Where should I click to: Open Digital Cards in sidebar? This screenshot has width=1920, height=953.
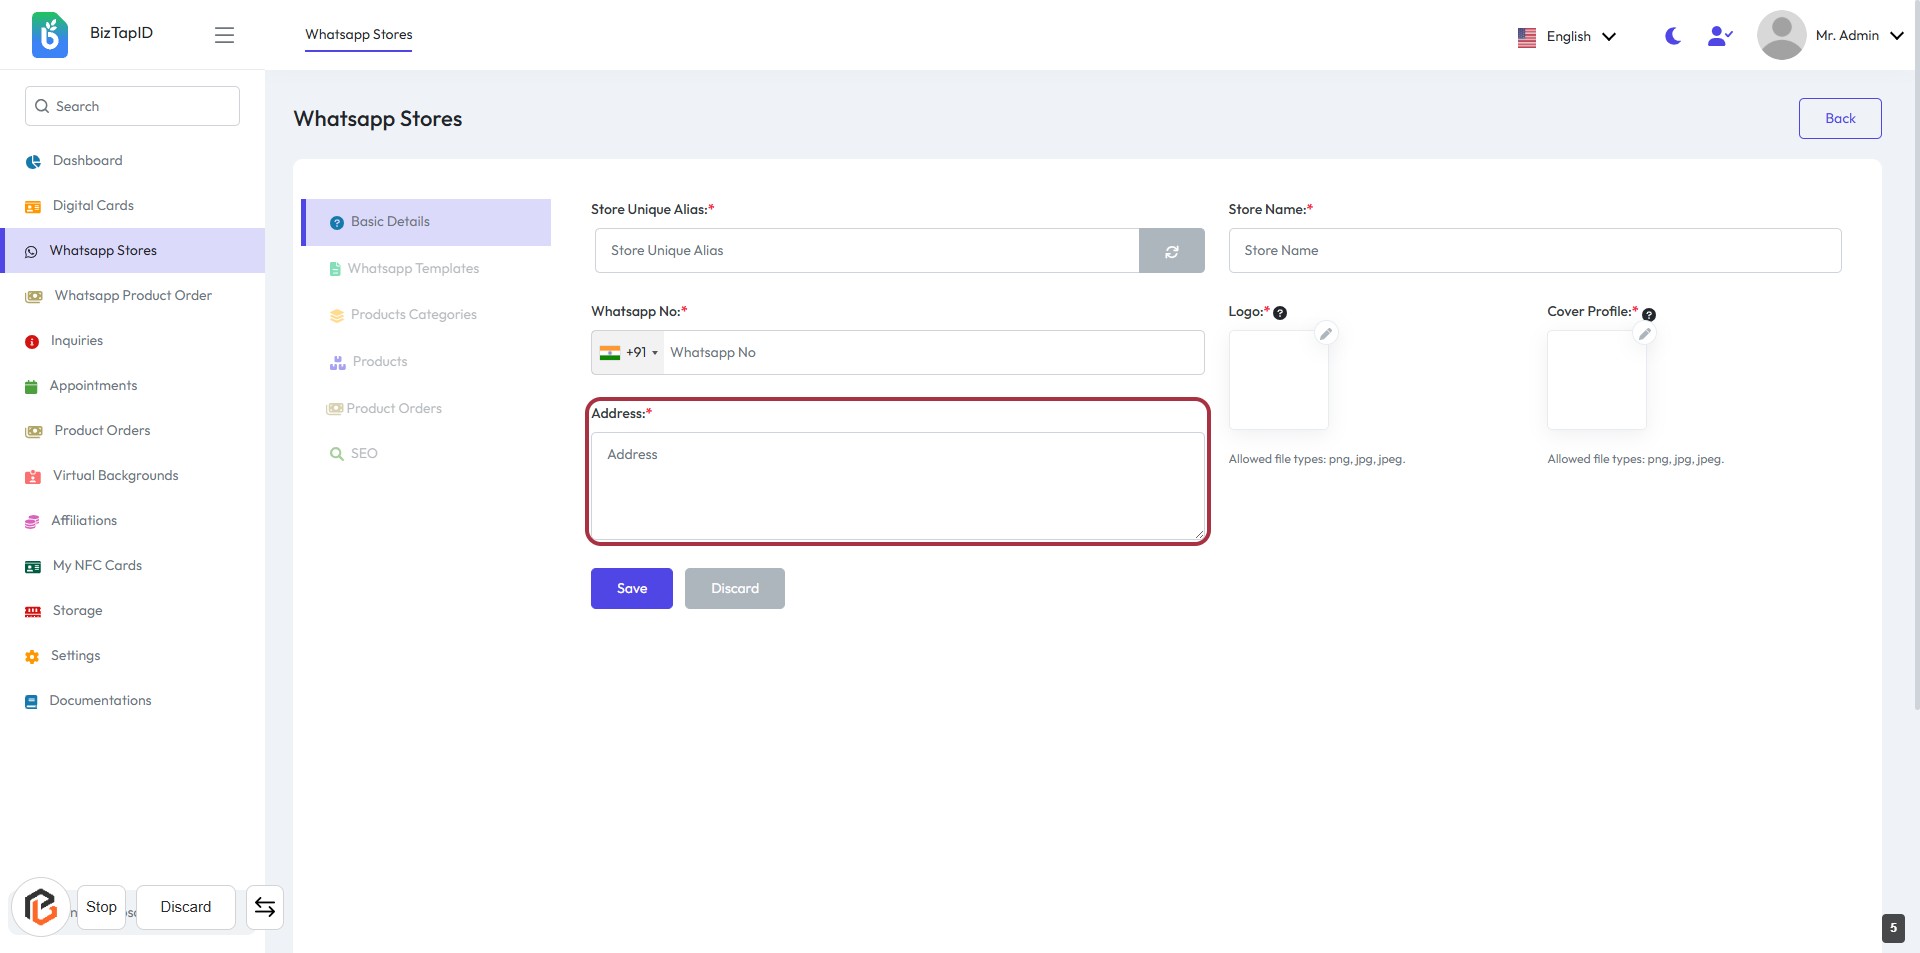(x=93, y=206)
